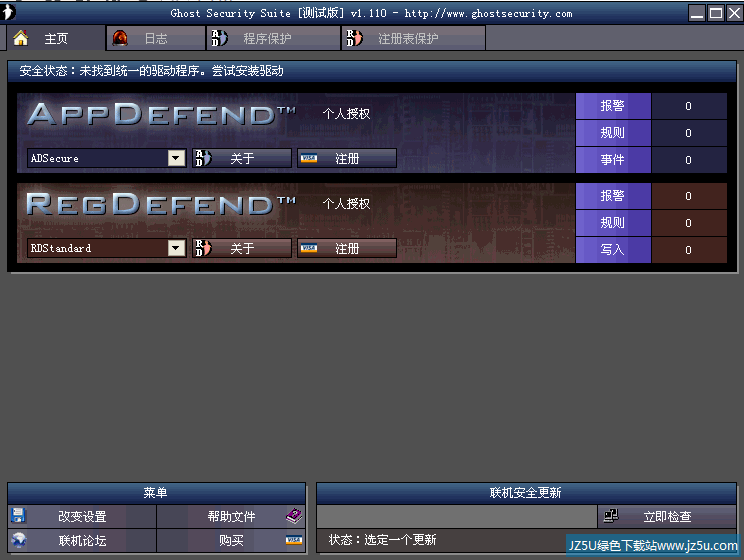
Task: Click VISA icon beside 购买
Action: 294,540
